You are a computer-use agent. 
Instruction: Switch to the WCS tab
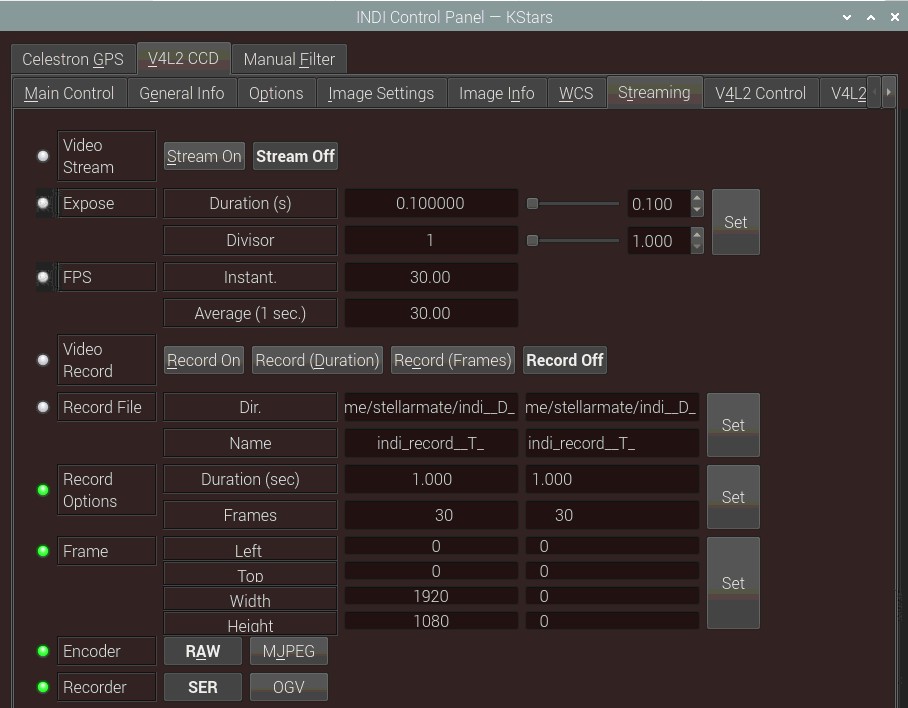pos(576,93)
